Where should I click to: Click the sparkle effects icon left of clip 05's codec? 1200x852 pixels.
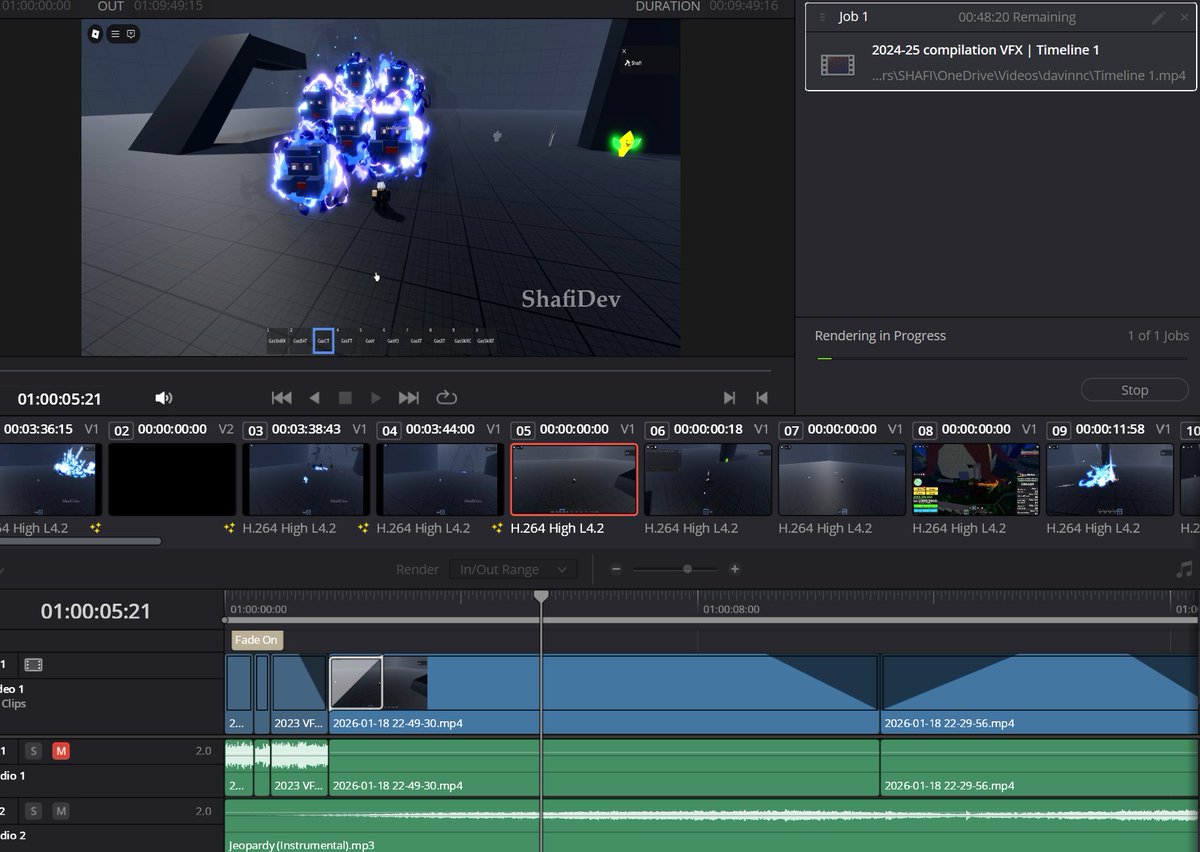coord(497,528)
